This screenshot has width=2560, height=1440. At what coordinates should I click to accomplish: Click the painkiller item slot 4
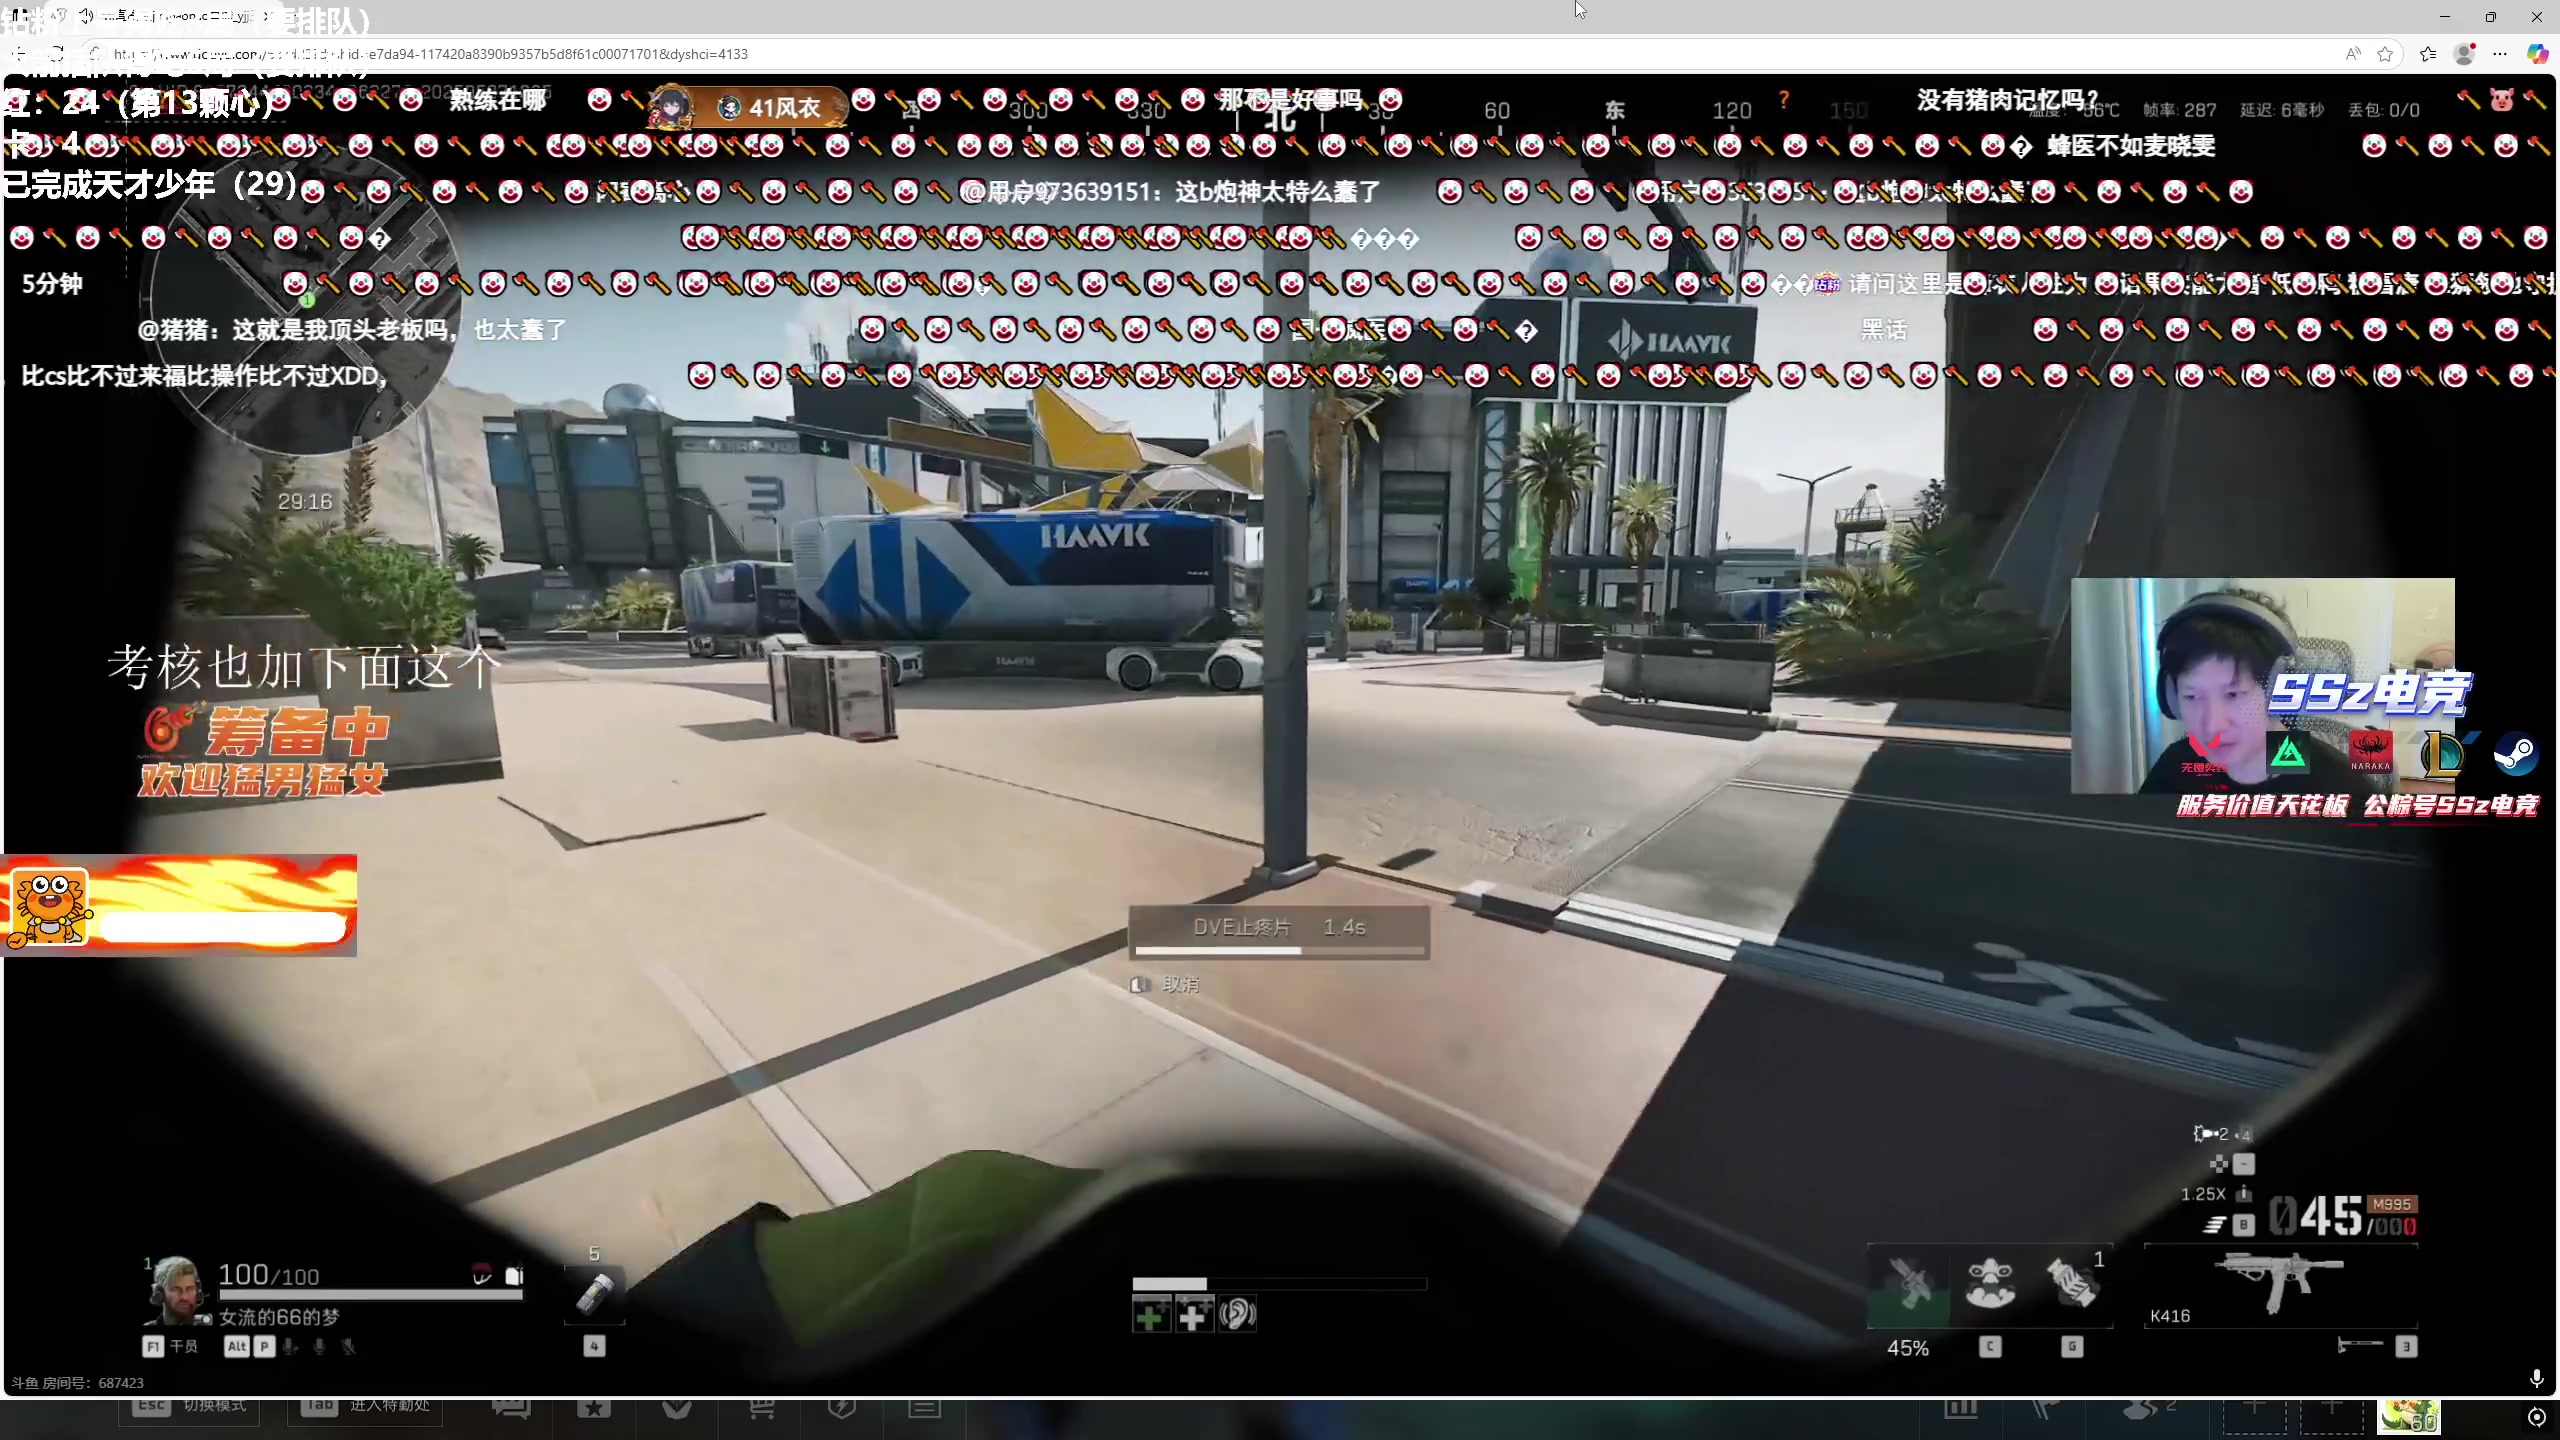(595, 1293)
